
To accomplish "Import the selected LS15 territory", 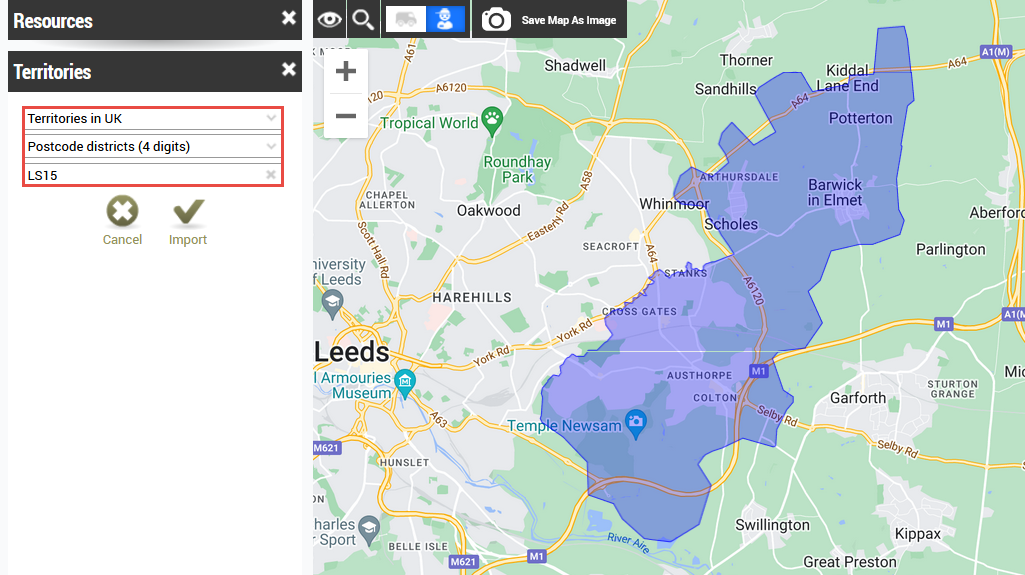I will pyautogui.click(x=187, y=212).
